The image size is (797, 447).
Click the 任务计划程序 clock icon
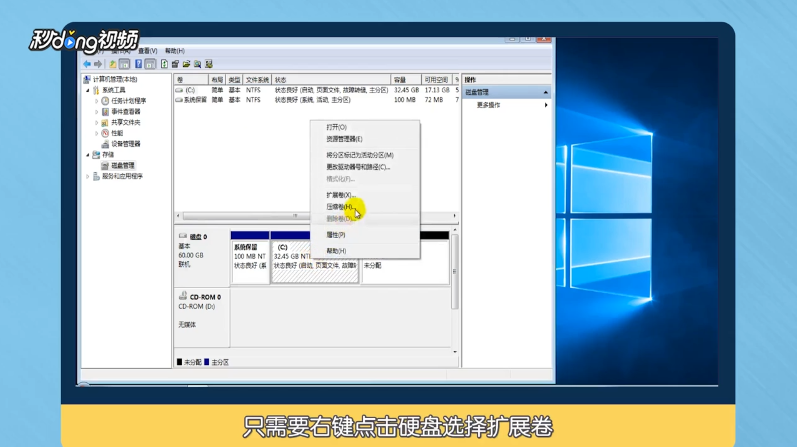pyautogui.click(x=105, y=101)
